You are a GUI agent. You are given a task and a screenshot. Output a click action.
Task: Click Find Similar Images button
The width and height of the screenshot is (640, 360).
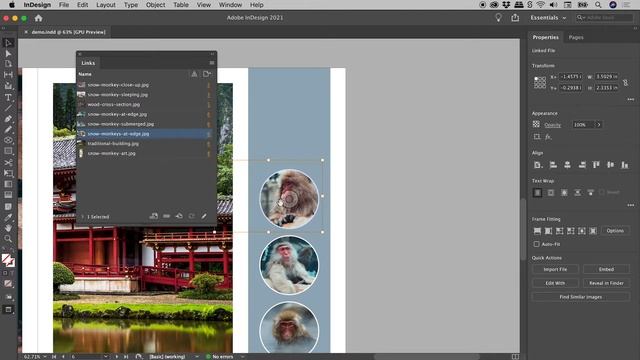[x=580, y=297]
